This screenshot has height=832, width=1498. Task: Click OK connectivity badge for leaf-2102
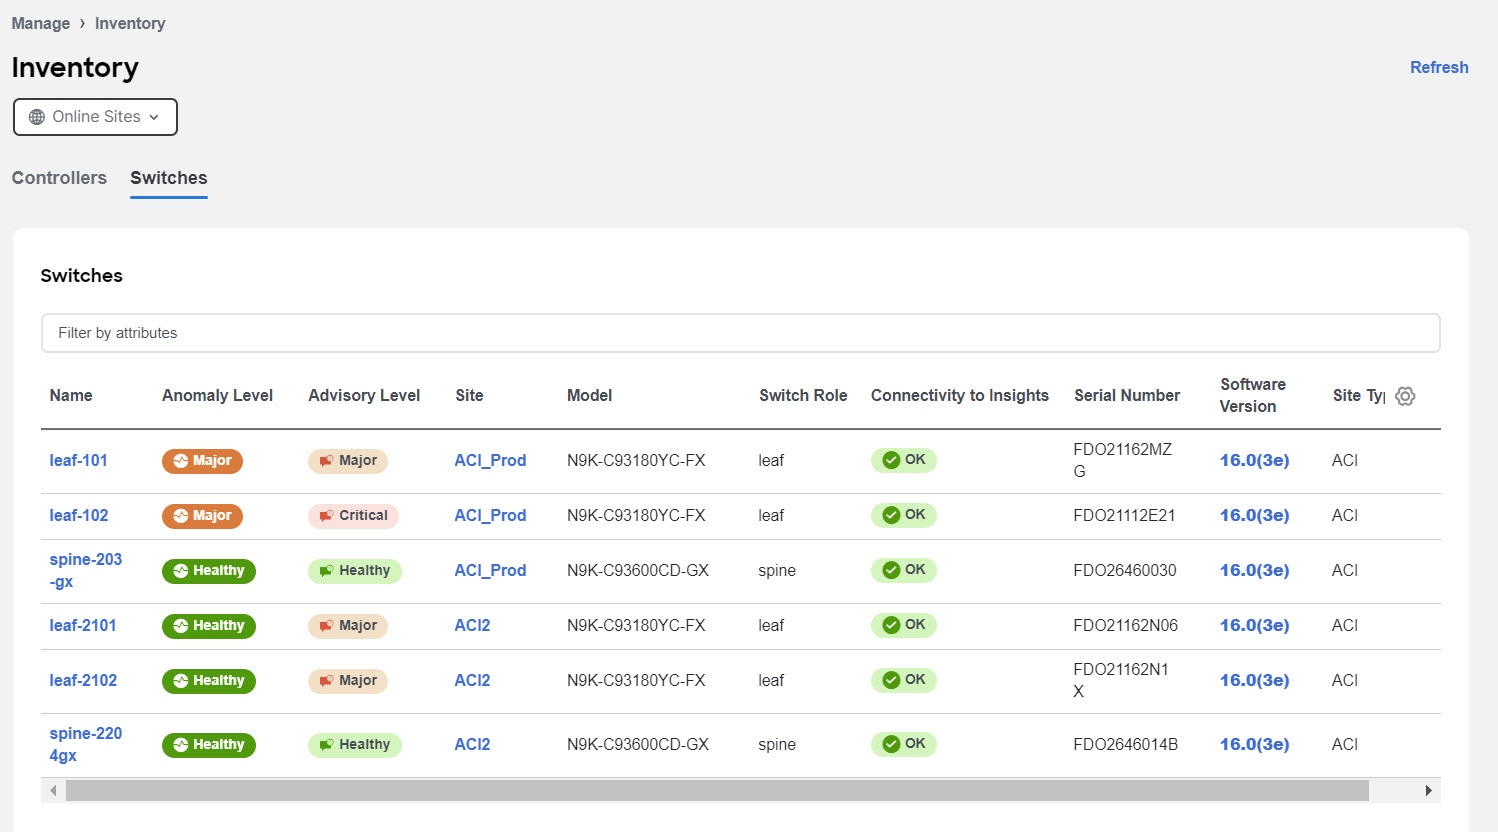tap(904, 680)
